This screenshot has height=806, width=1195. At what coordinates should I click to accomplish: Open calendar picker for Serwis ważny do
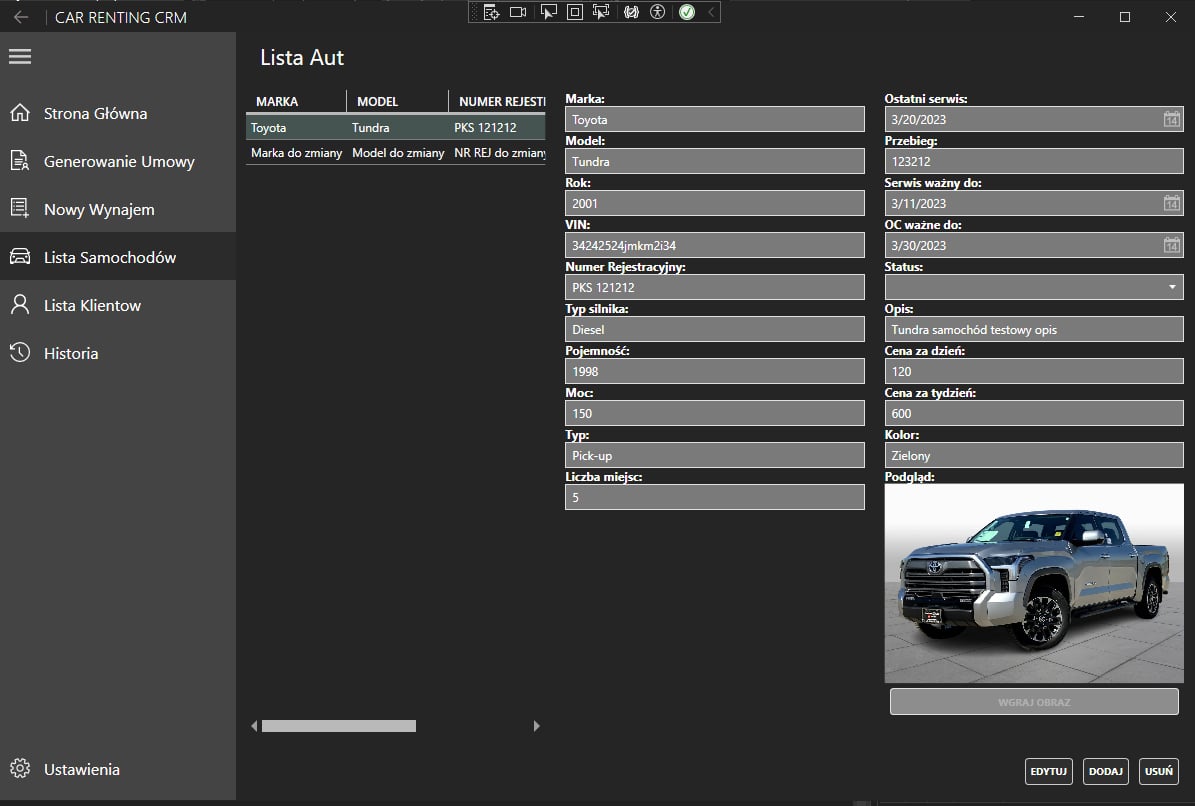[1171, 203]
